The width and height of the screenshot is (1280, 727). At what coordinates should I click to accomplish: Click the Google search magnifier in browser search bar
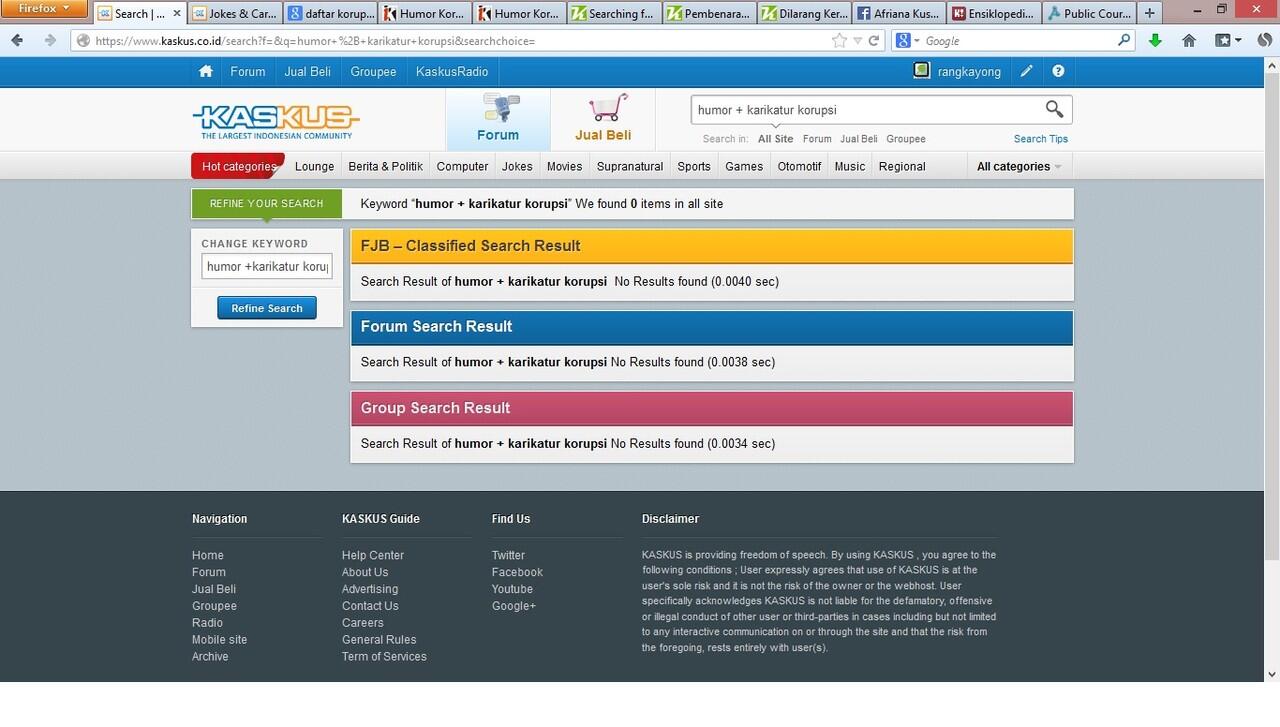(1124, 40)
